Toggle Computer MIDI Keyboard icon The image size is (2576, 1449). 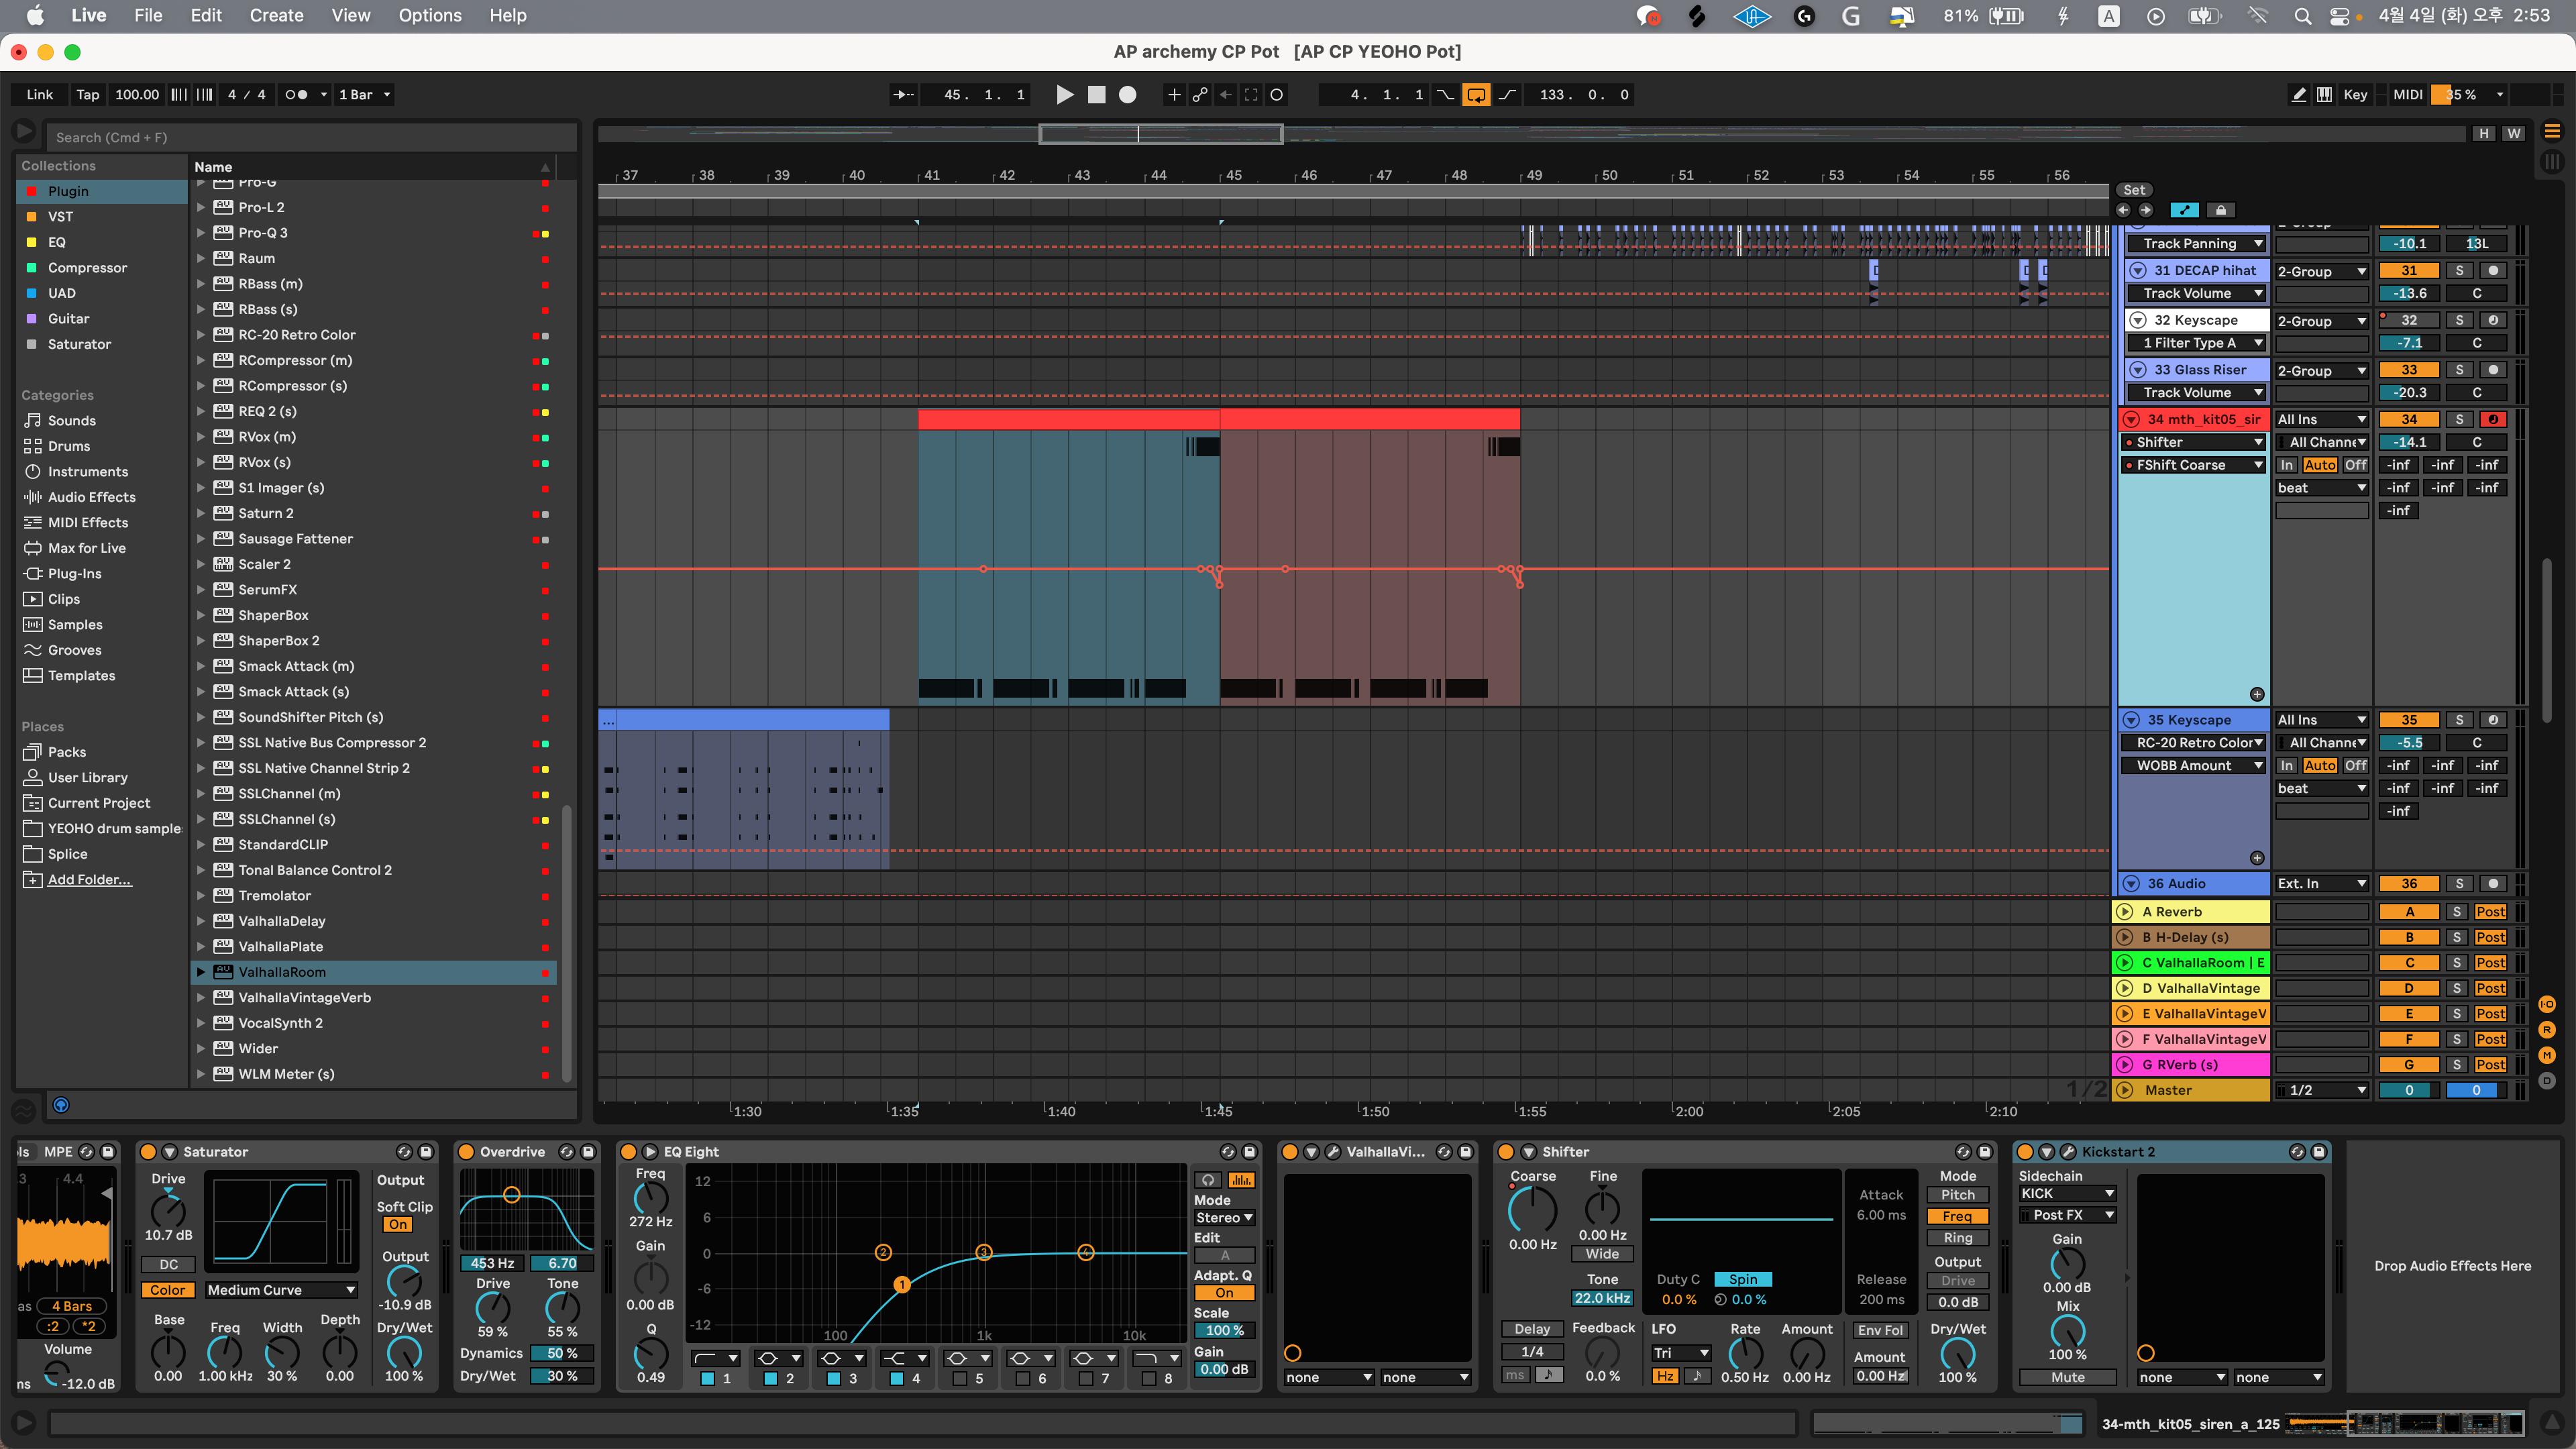[2325, 95]
